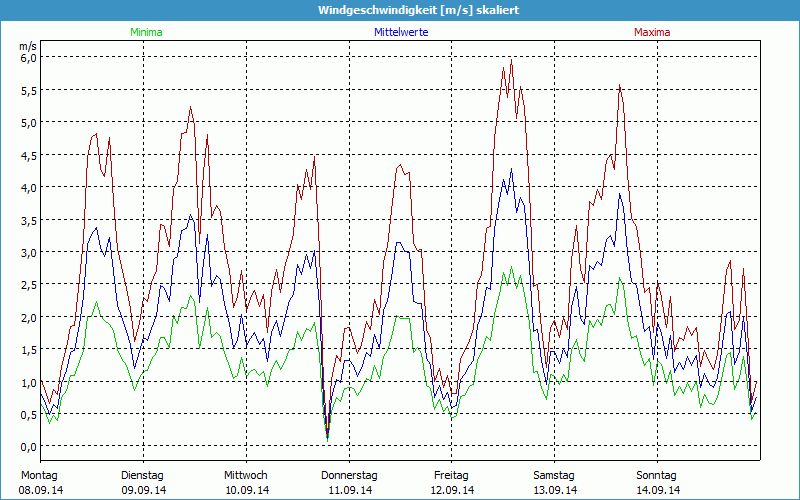800x500 pixels.
Task: Click the chart title Windgeschwindigkeit [m/s] skaliert
Action: [418, 10]
